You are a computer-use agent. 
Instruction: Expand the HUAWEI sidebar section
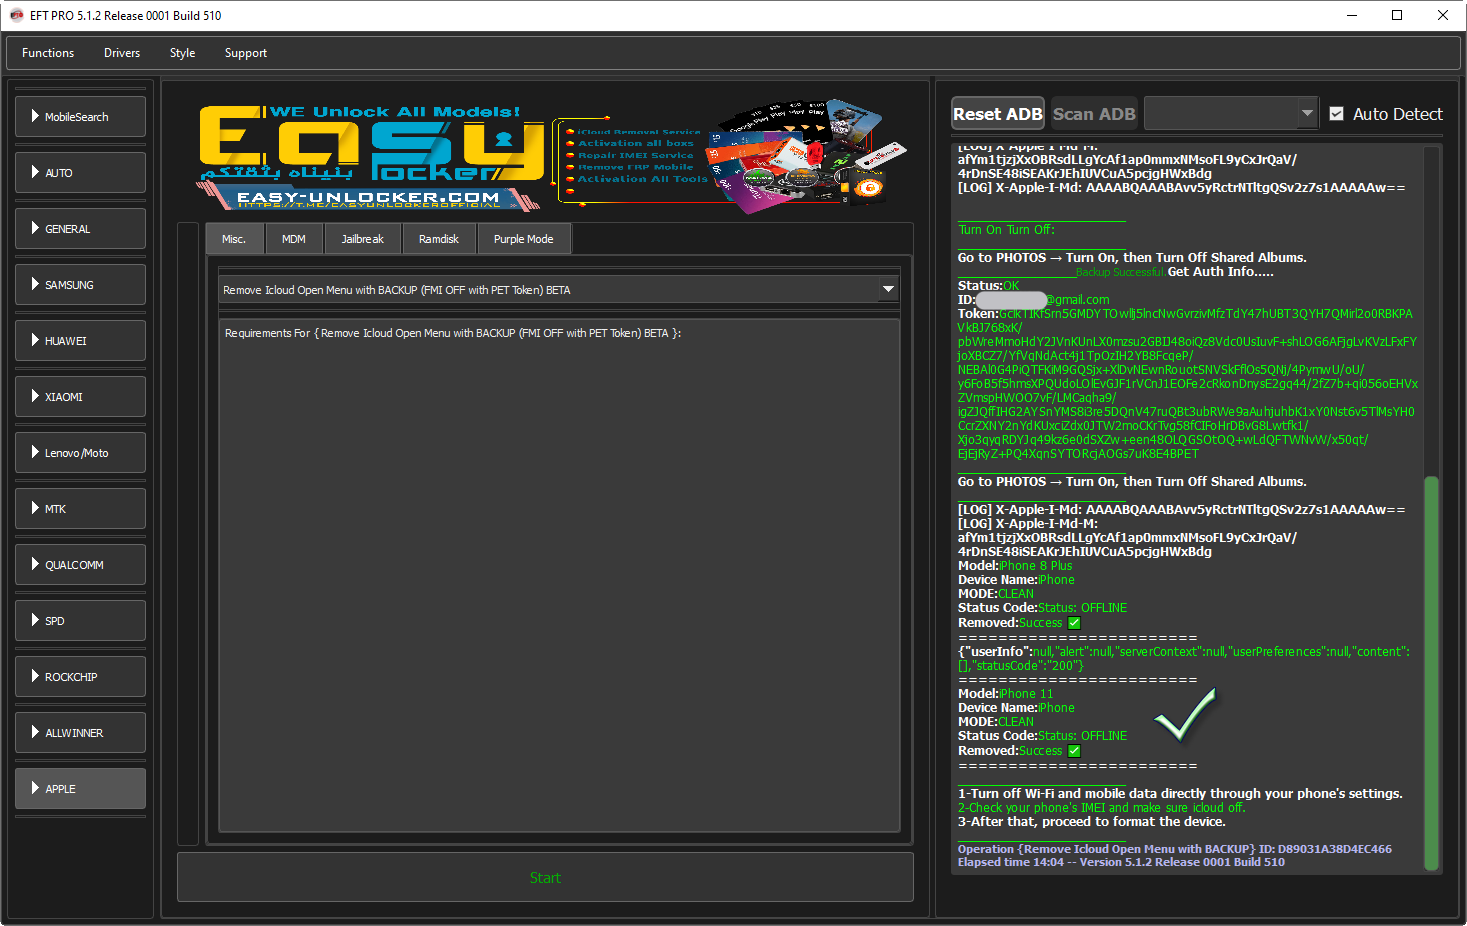(80, 341)
